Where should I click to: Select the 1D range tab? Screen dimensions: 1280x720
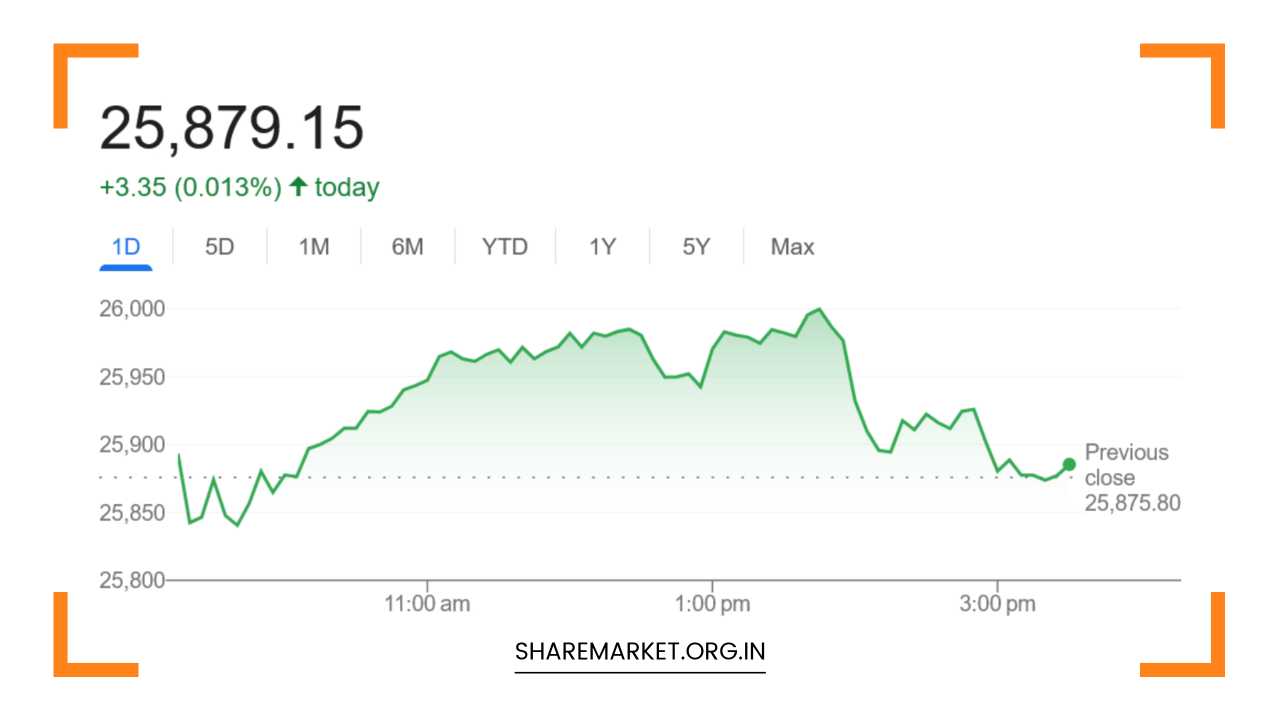(x=126, y=247)
